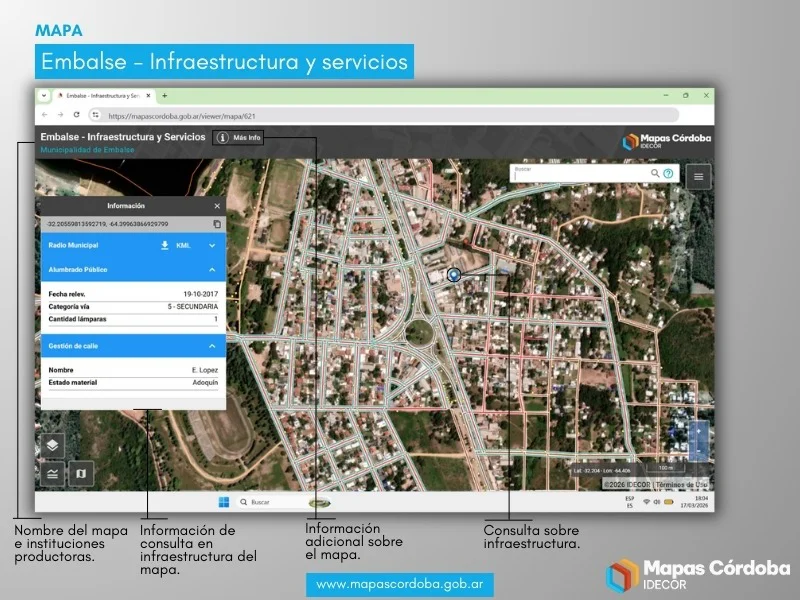Open the help question mark icon
Screen dimensions: 800x600
[668, 173]
